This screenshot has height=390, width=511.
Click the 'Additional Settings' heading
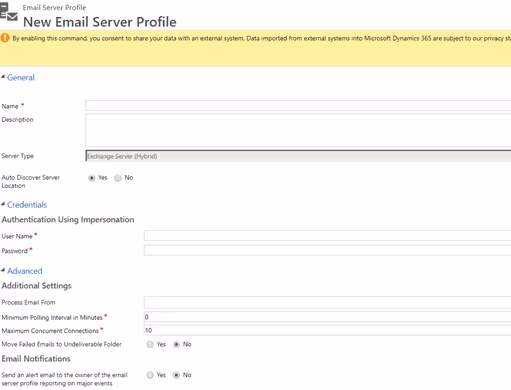tap(37, 286)
